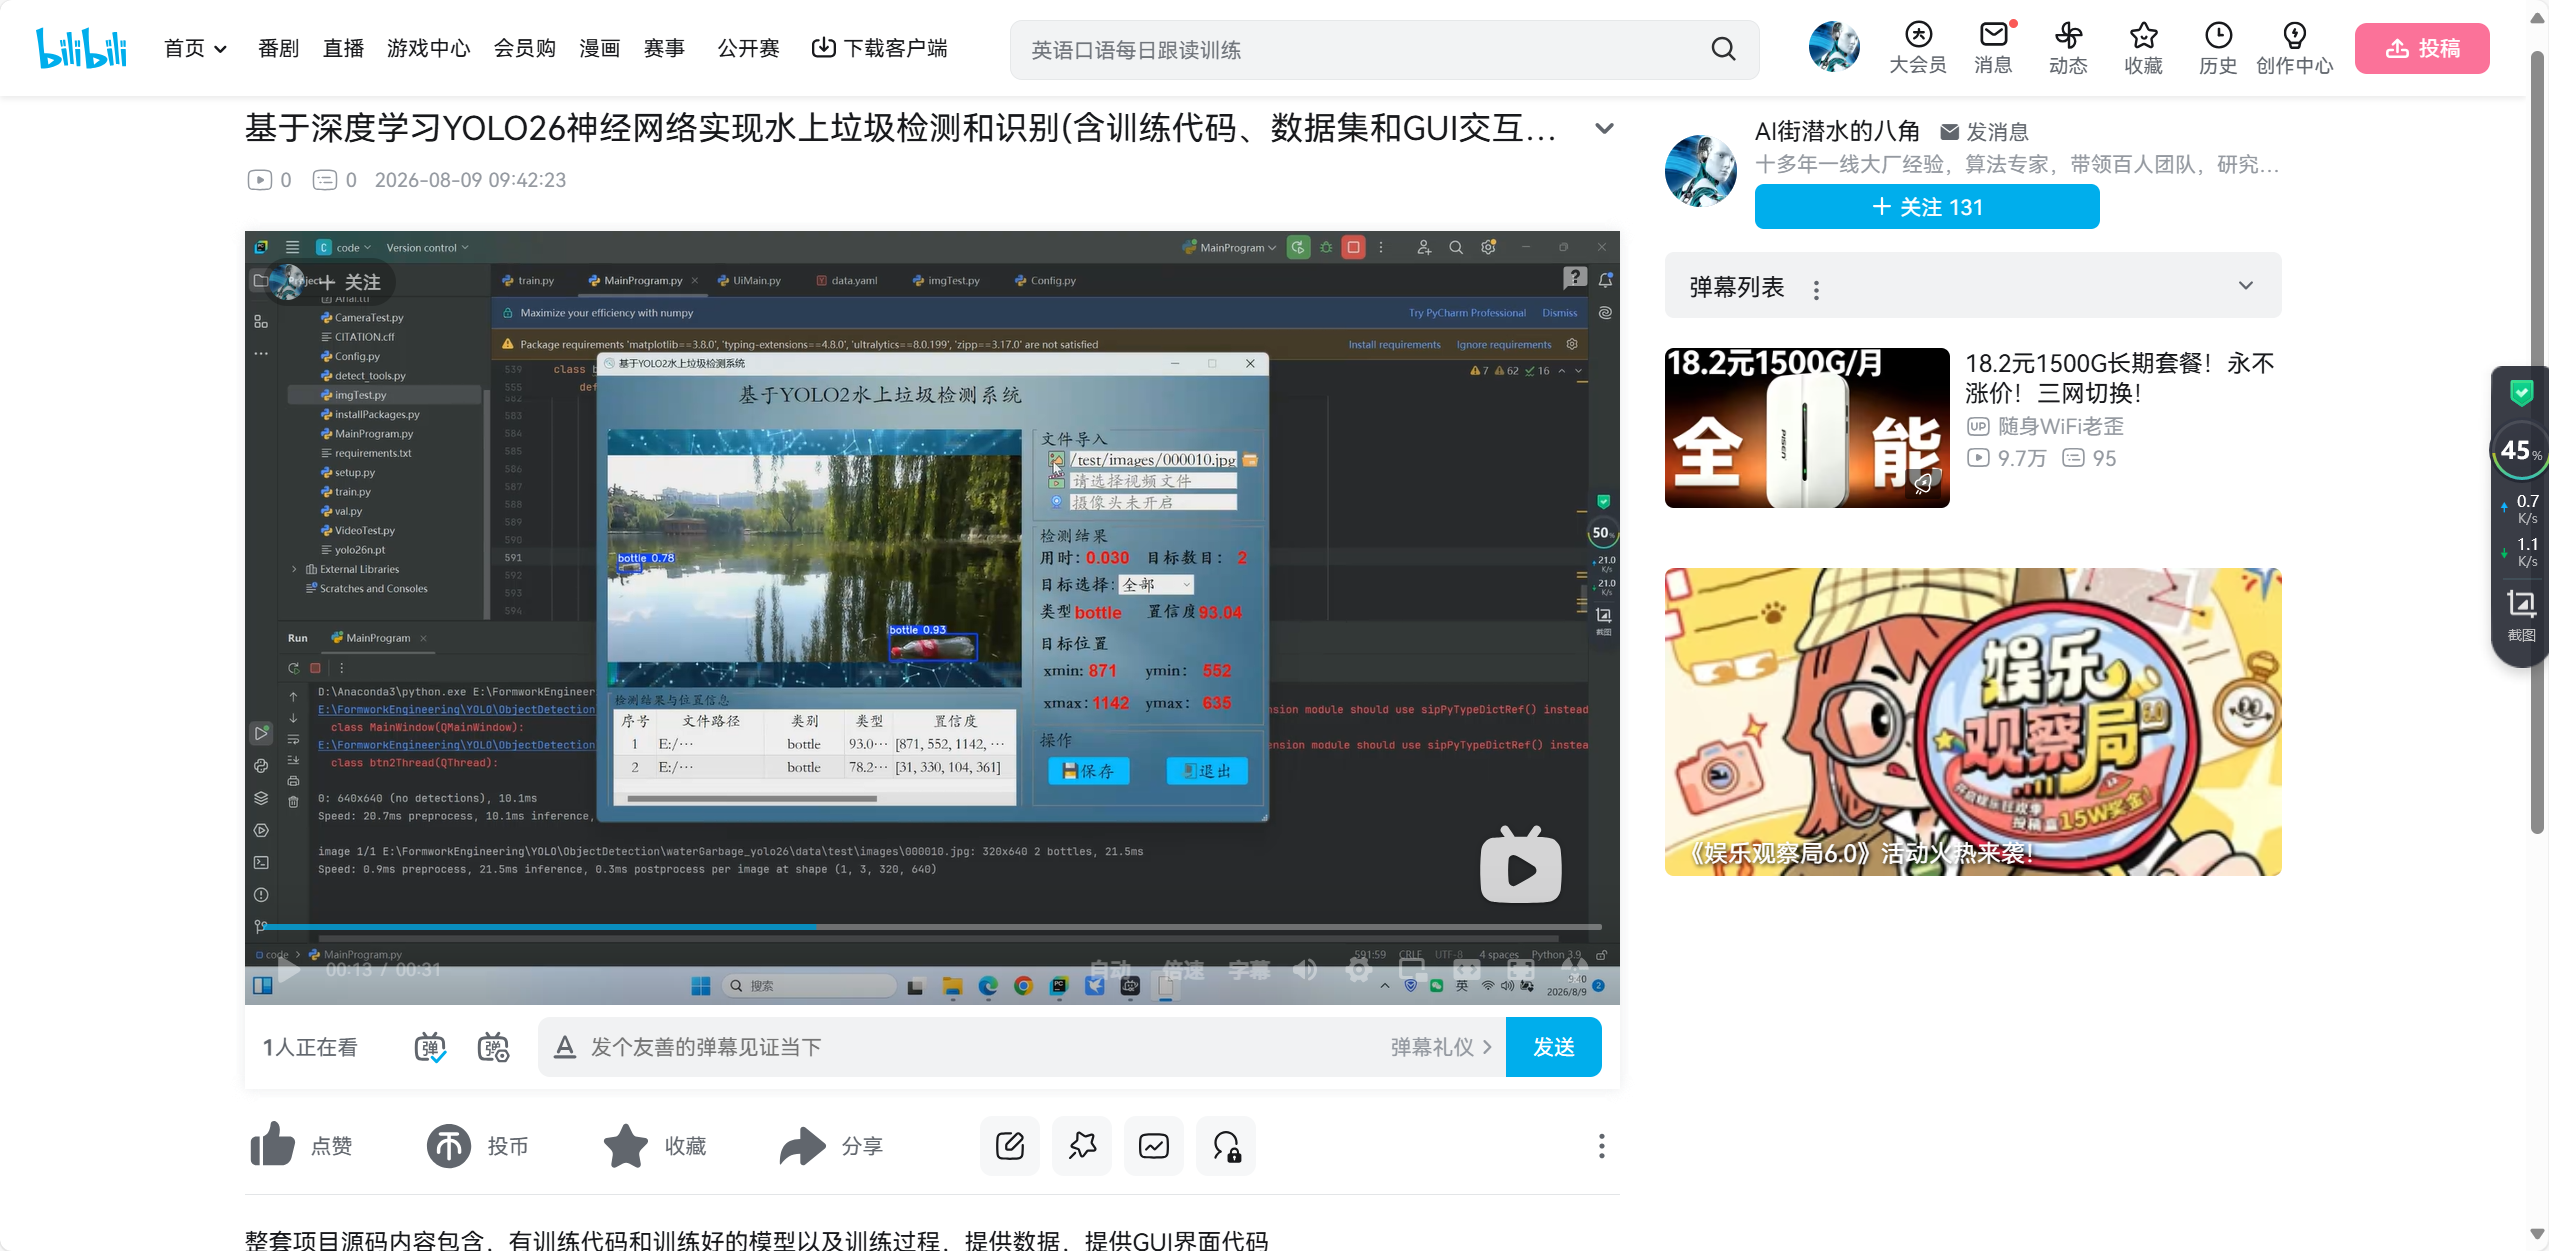Click the green shield widget icon
This screenshot has height=1251, width=2549.
(x=2521, y=393)
